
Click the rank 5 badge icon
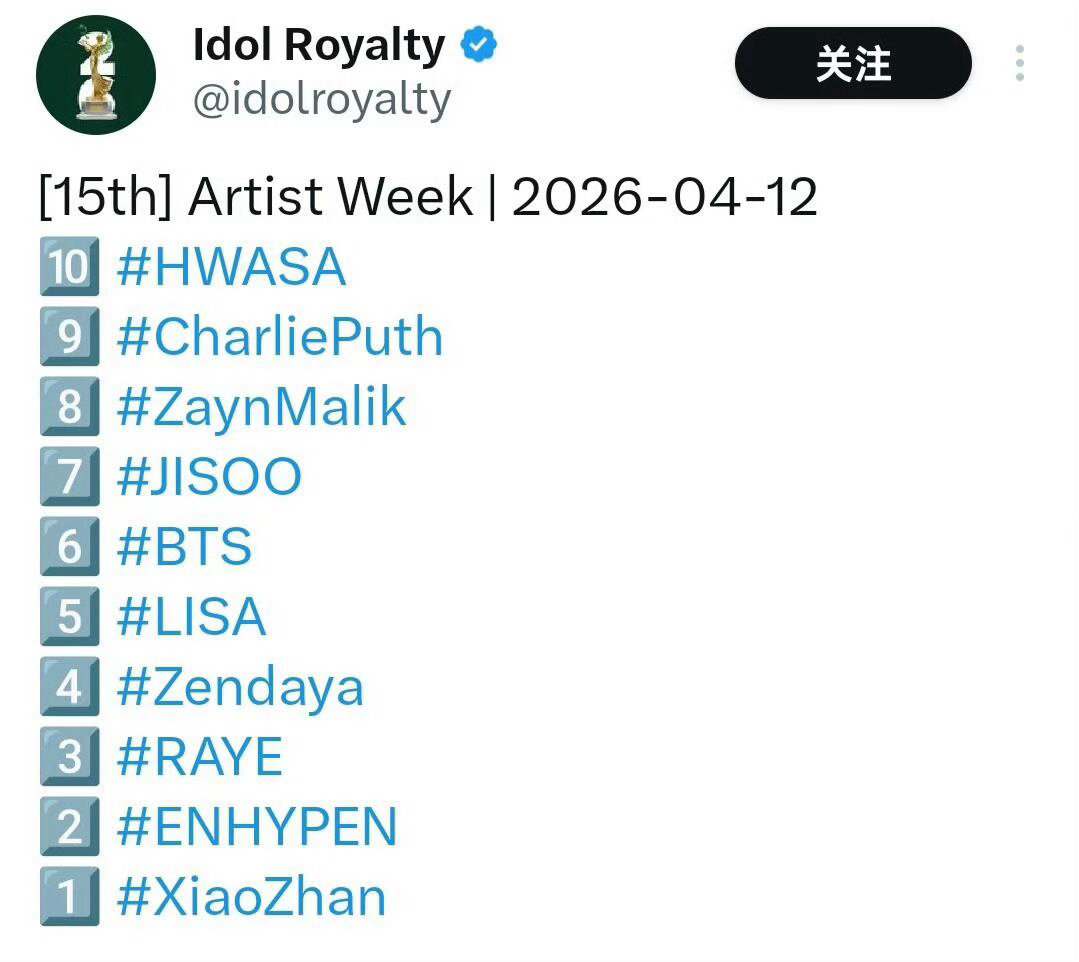(x=68, y=616)
